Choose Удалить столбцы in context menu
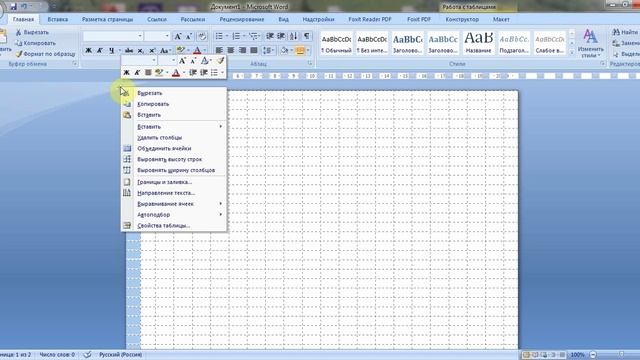 click(174, 138)
